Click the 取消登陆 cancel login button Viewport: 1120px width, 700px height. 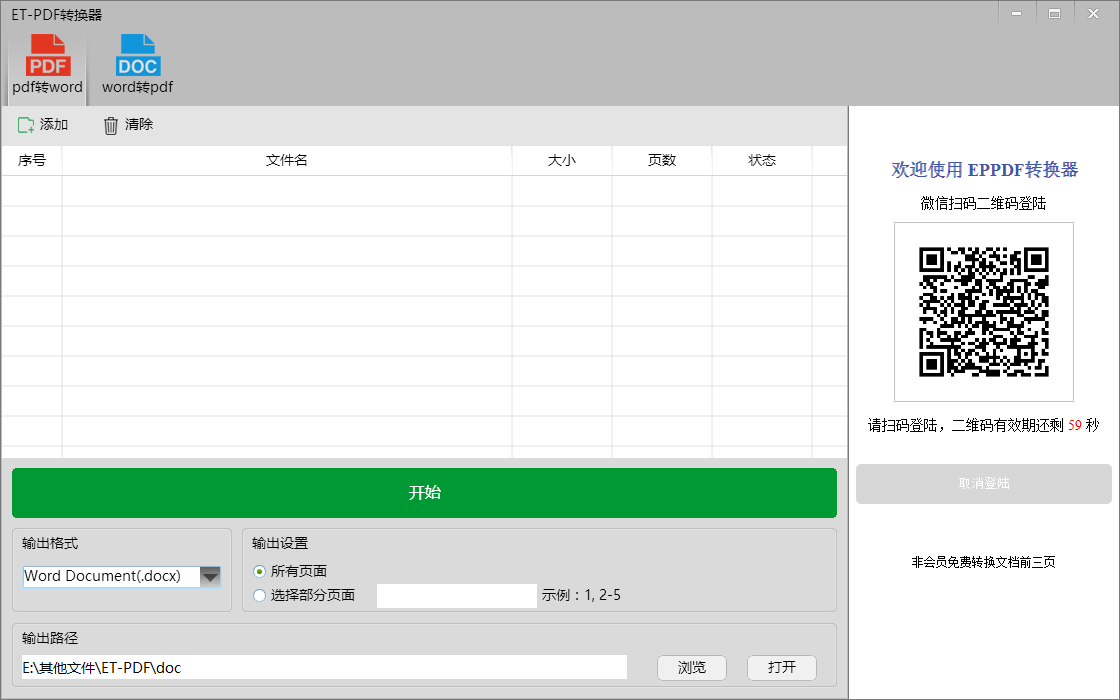click(984, 484)
